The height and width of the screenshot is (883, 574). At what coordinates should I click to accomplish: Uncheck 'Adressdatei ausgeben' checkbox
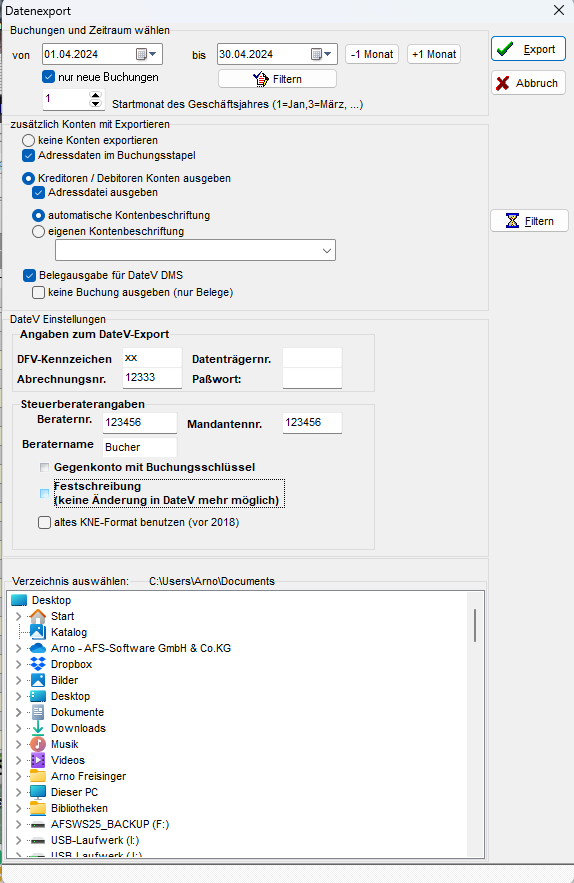tap(38, 193)
